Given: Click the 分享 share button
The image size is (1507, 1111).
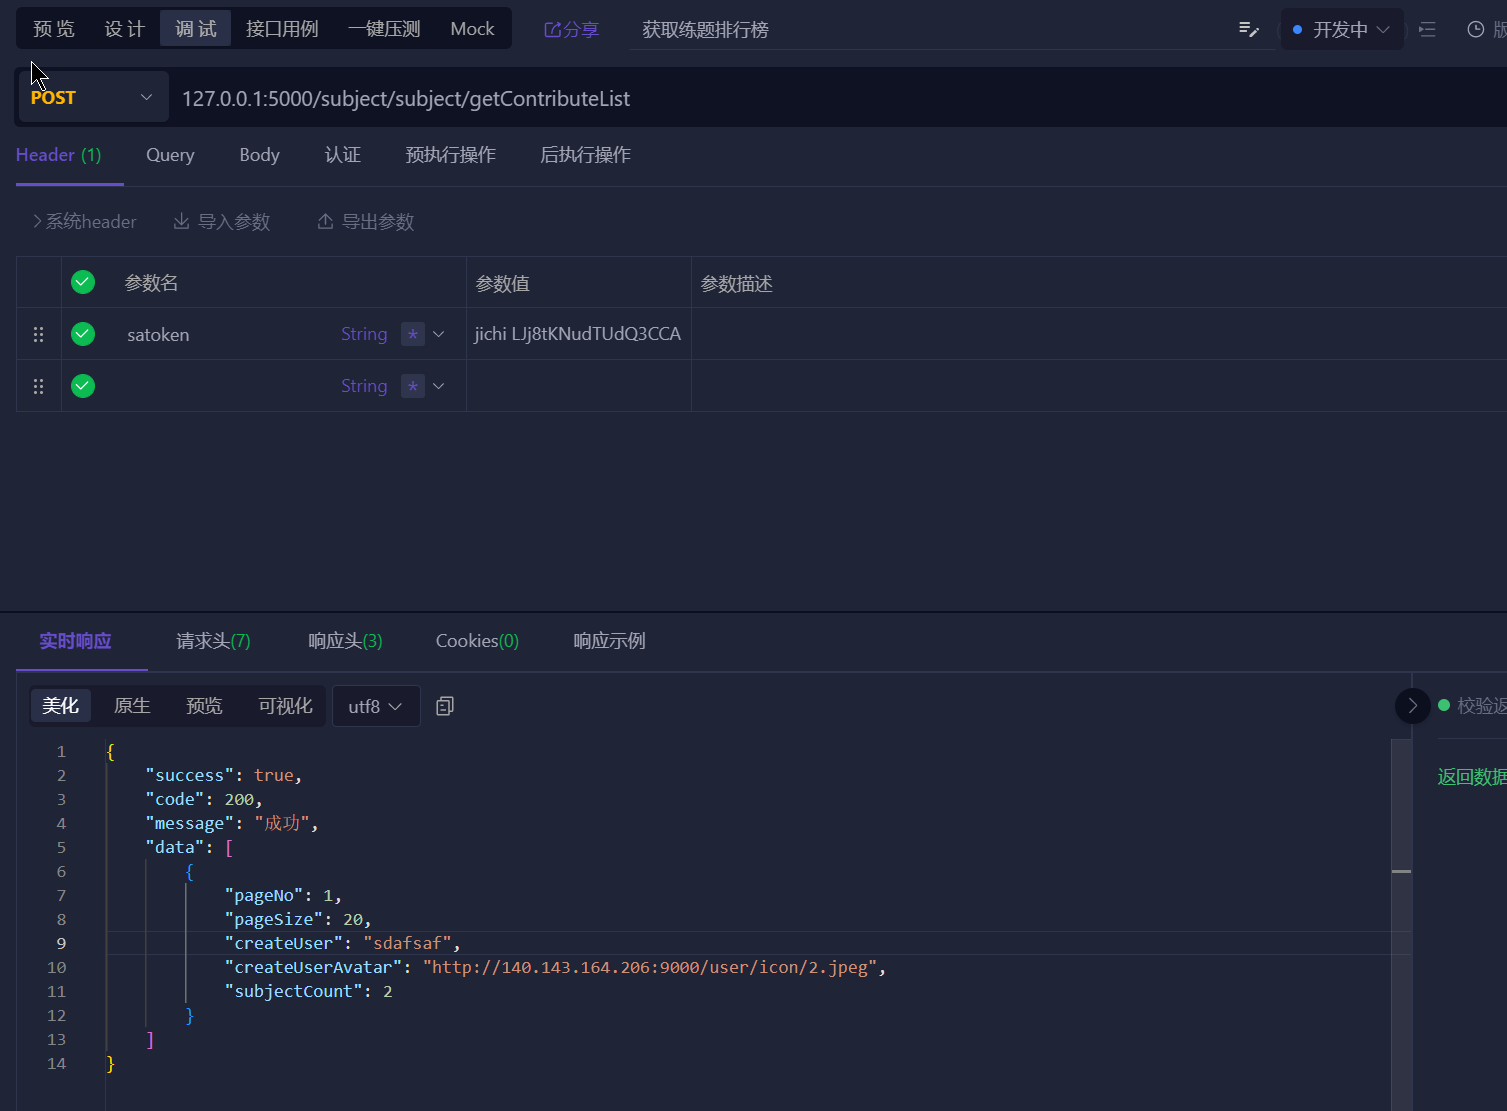Looking at the screenshot, I should pos(571,30).
